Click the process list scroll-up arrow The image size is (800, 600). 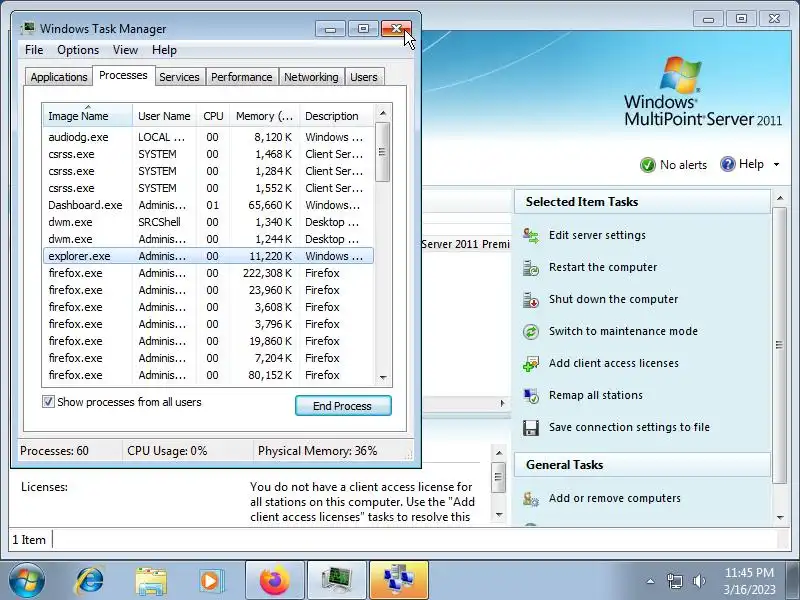[383, 113]
